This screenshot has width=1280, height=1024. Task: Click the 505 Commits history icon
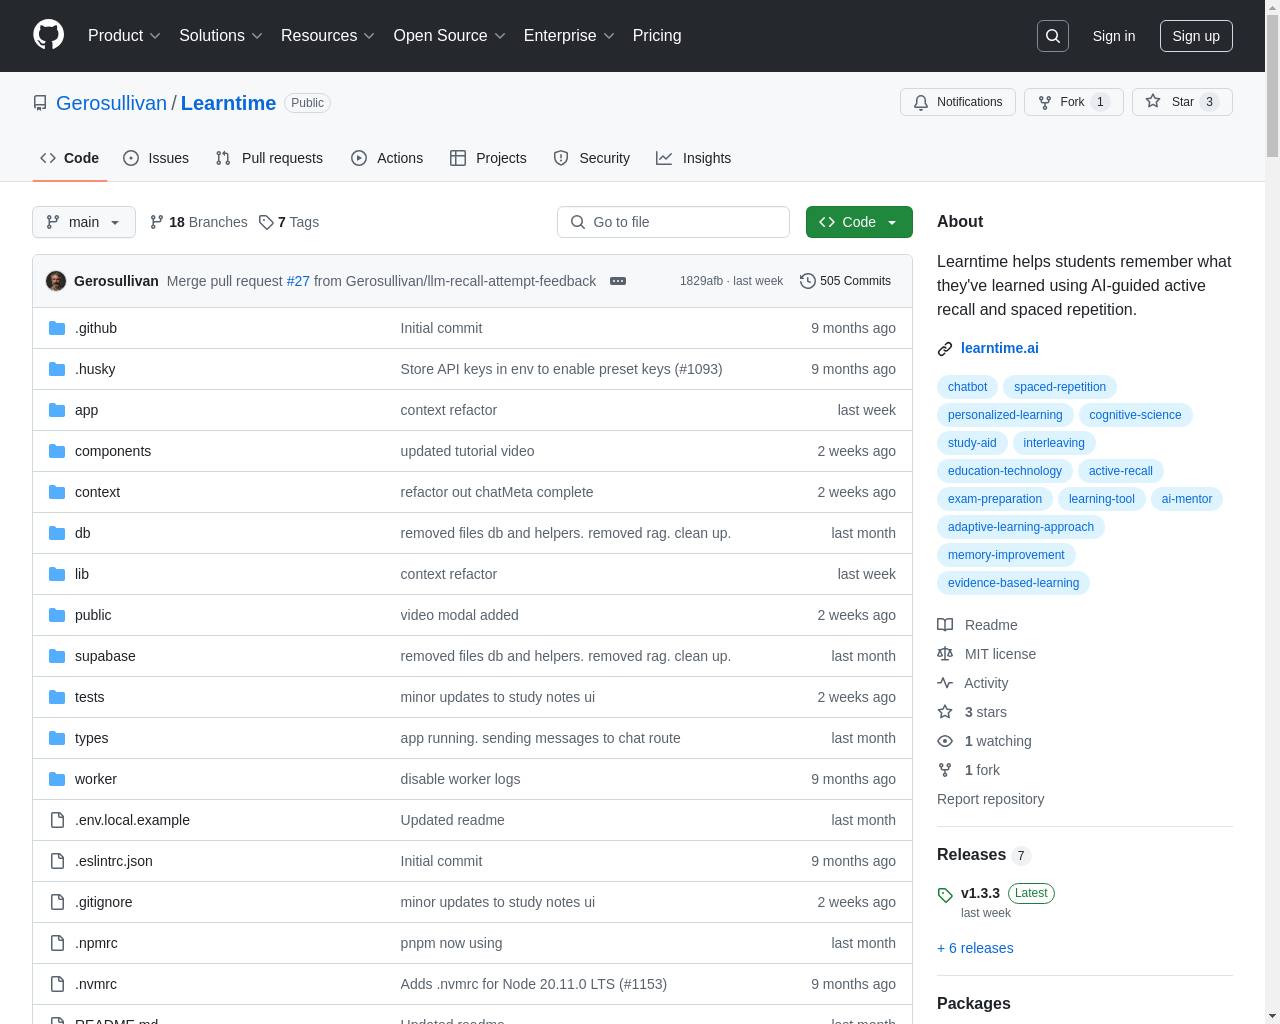[808, 281]
